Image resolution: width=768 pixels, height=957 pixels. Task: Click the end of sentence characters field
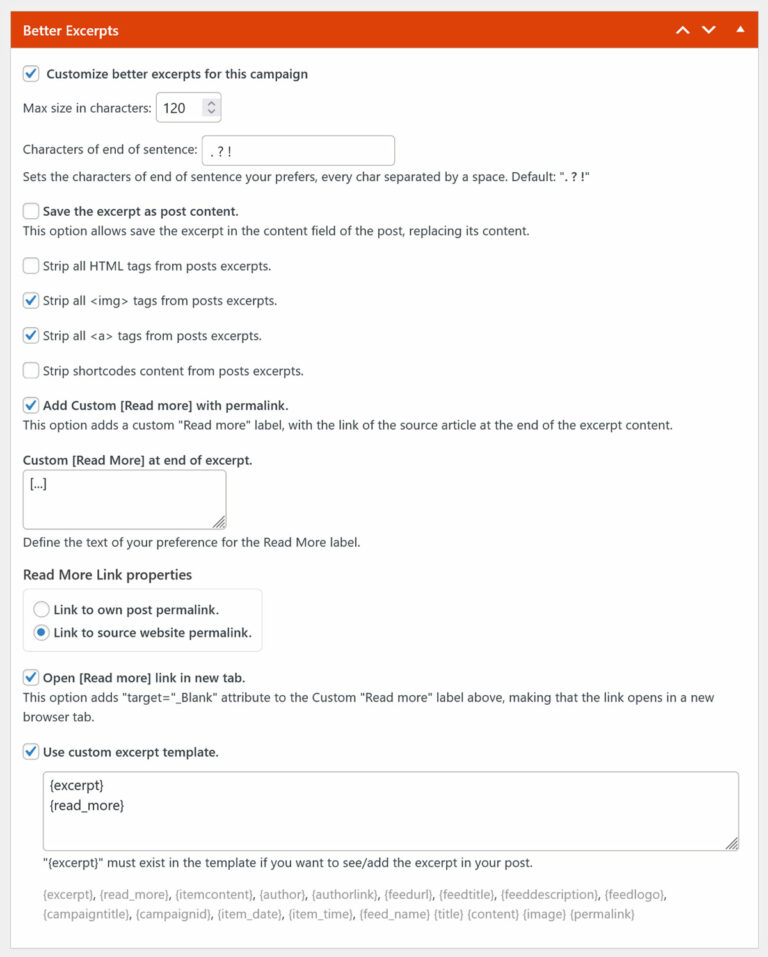tap(298, 150)
